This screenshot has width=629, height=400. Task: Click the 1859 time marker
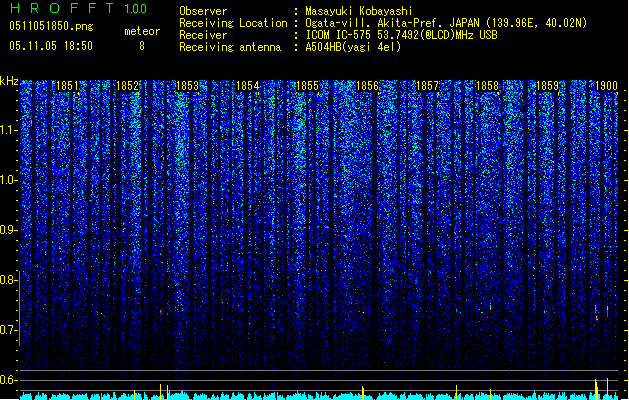coord(548,86)
